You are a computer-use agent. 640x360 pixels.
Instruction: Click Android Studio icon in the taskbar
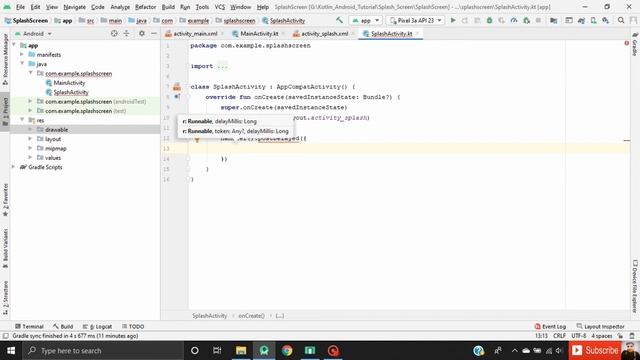264,350
